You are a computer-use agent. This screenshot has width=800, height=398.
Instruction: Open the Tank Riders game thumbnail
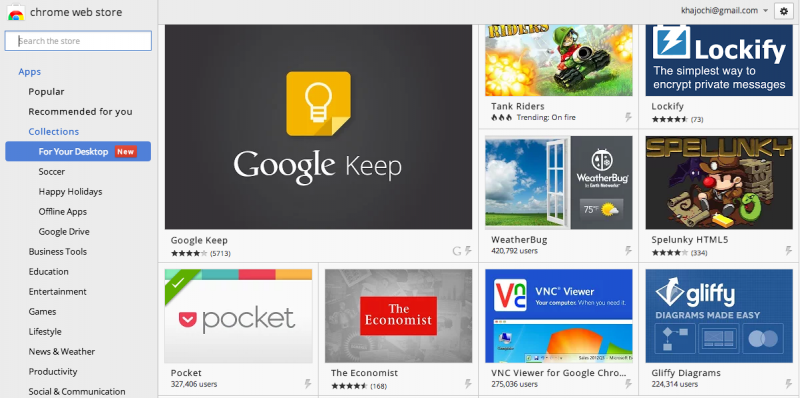[x=559, y=60]
